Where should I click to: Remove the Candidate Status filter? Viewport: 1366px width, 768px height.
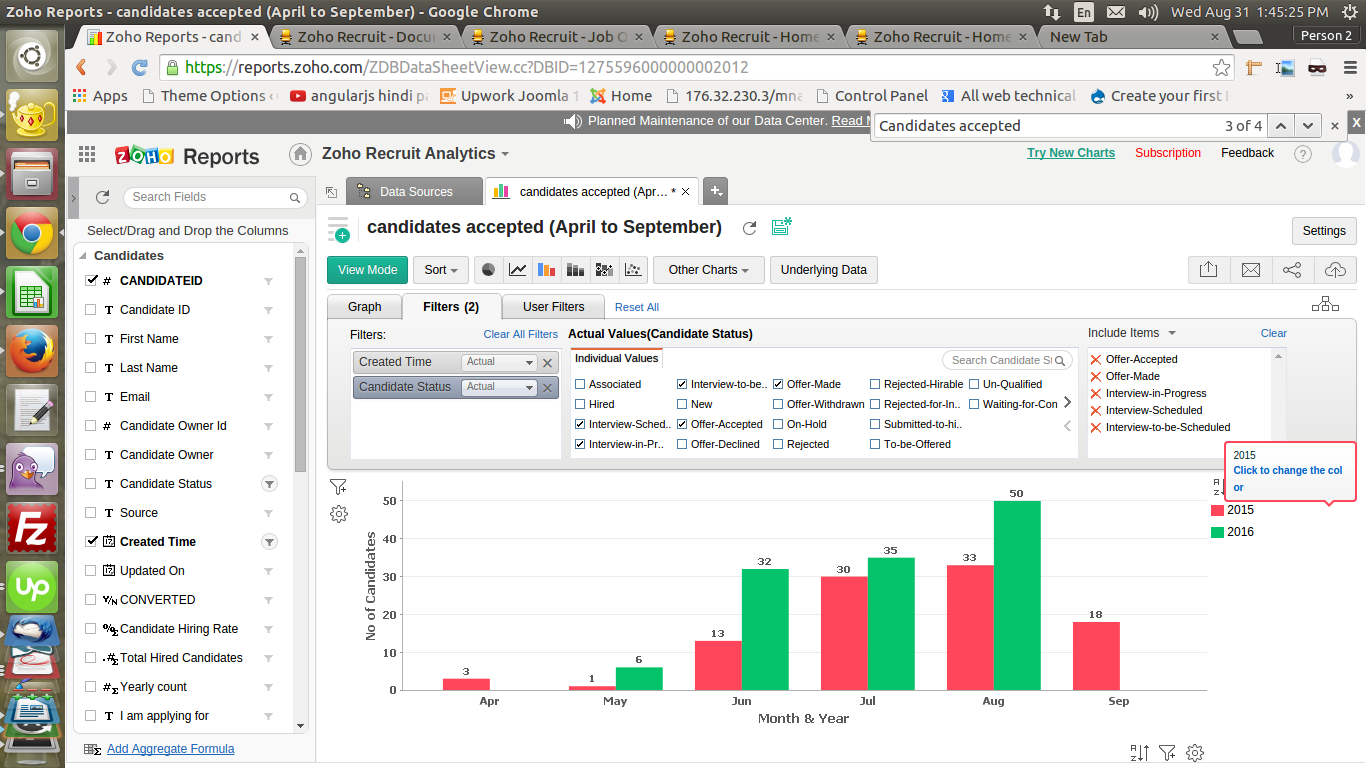coord(548,388)
